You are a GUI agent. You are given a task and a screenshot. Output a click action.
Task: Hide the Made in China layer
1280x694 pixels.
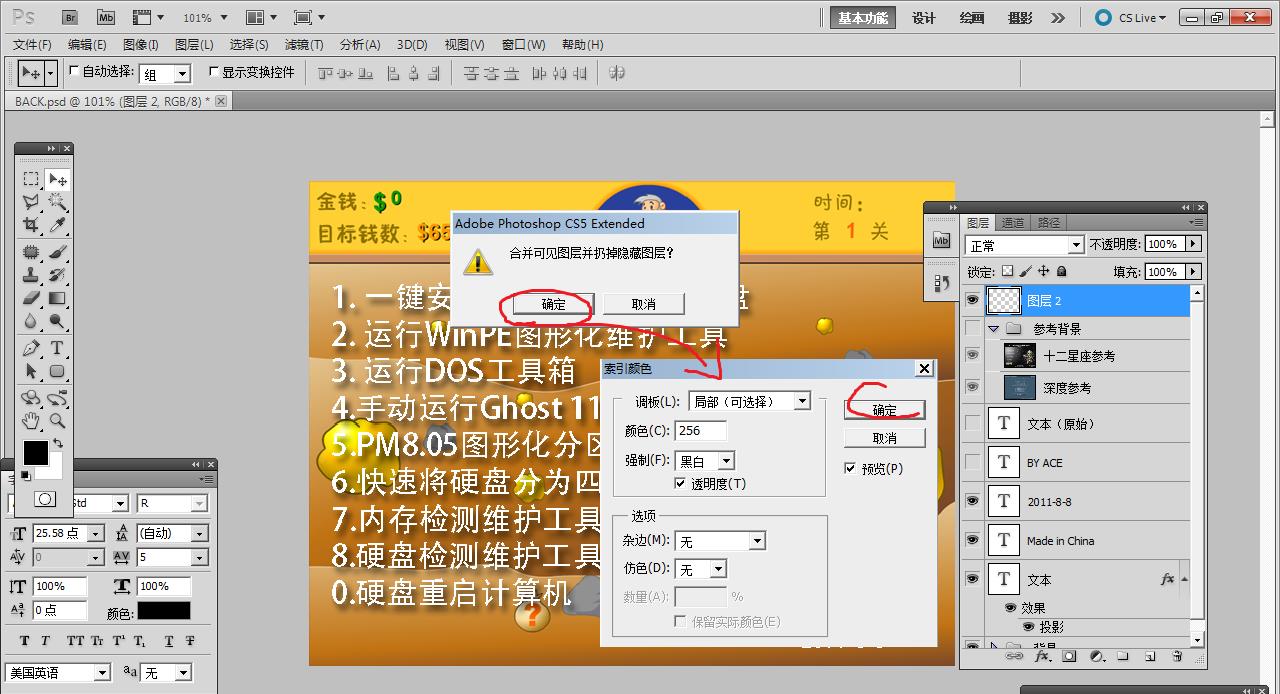(x=971, y=540)
